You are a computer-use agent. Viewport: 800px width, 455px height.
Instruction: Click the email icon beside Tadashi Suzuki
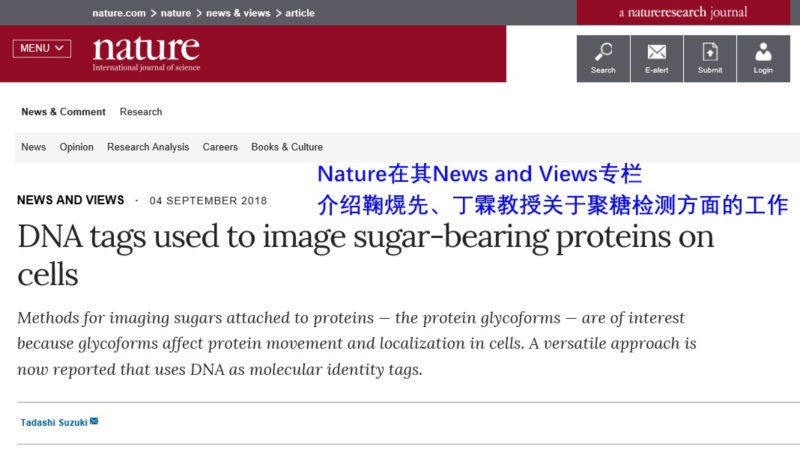click(94, 421)
